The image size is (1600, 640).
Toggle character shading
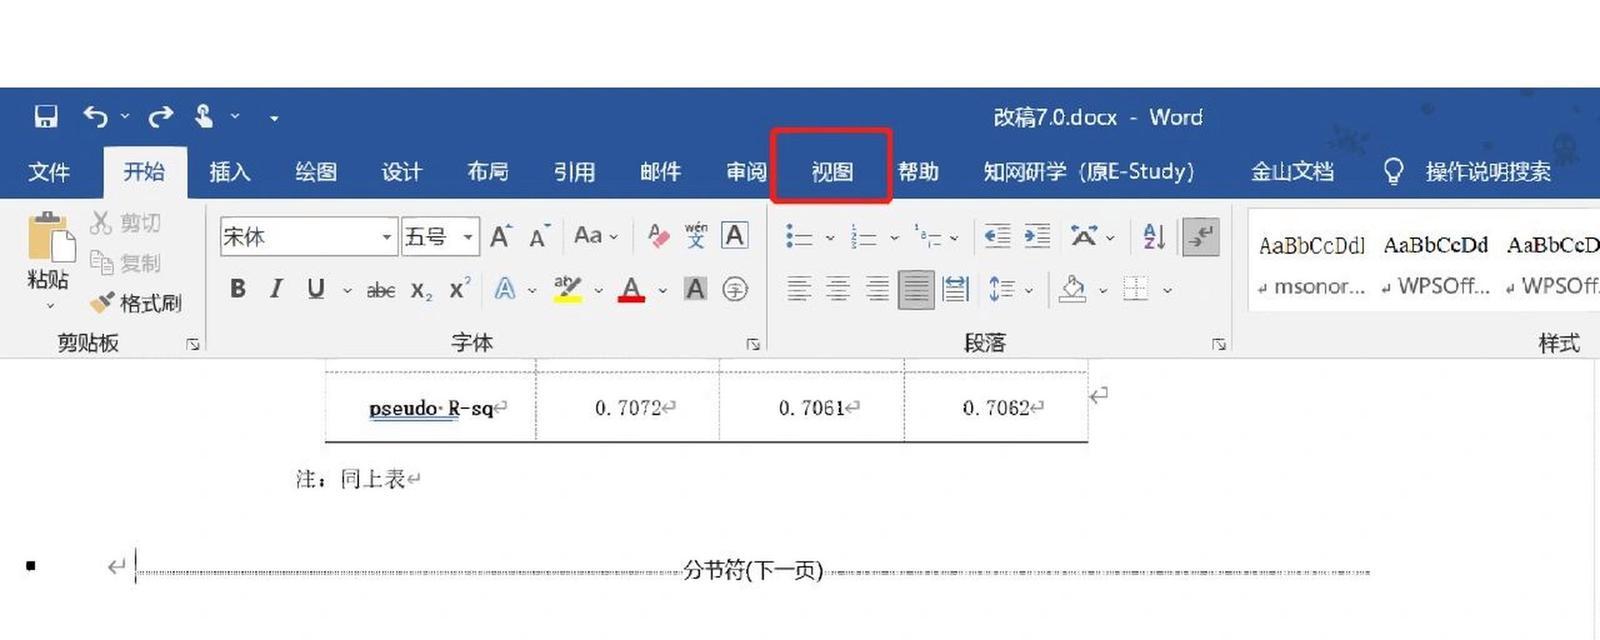tap(695, 289)
